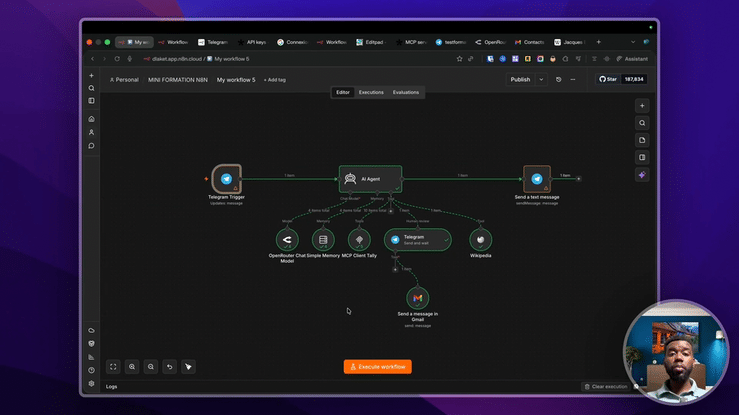Toggle the right side panel icon
739x415 pixels.
click(x=642, y=157)
